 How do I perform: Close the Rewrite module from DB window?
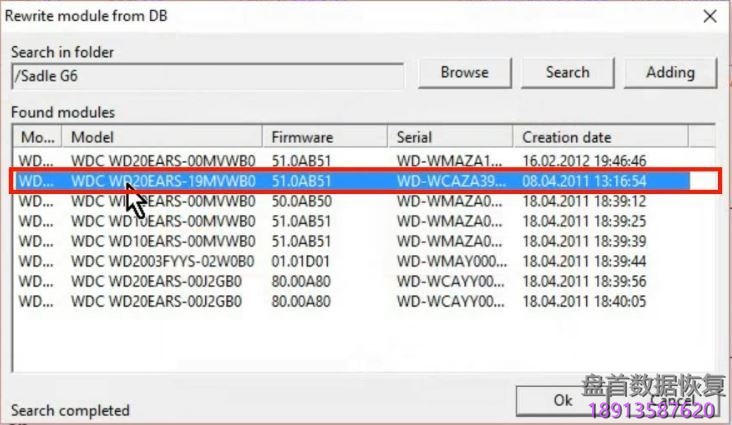(x=709, y=16)
